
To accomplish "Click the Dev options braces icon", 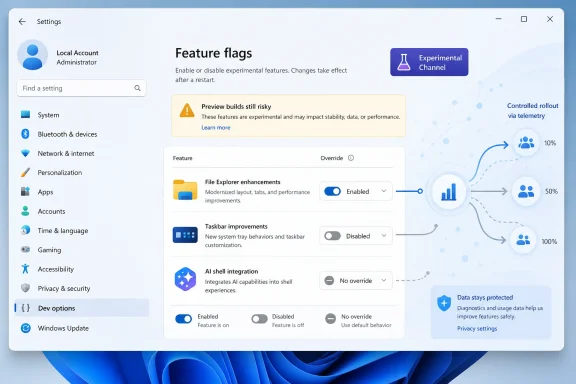I will click(26, 308).
